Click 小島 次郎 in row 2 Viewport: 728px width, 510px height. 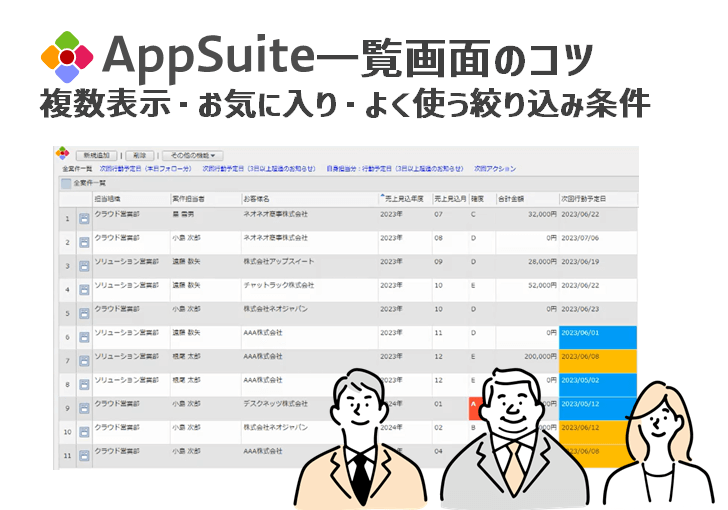click(x=187, y=238)
